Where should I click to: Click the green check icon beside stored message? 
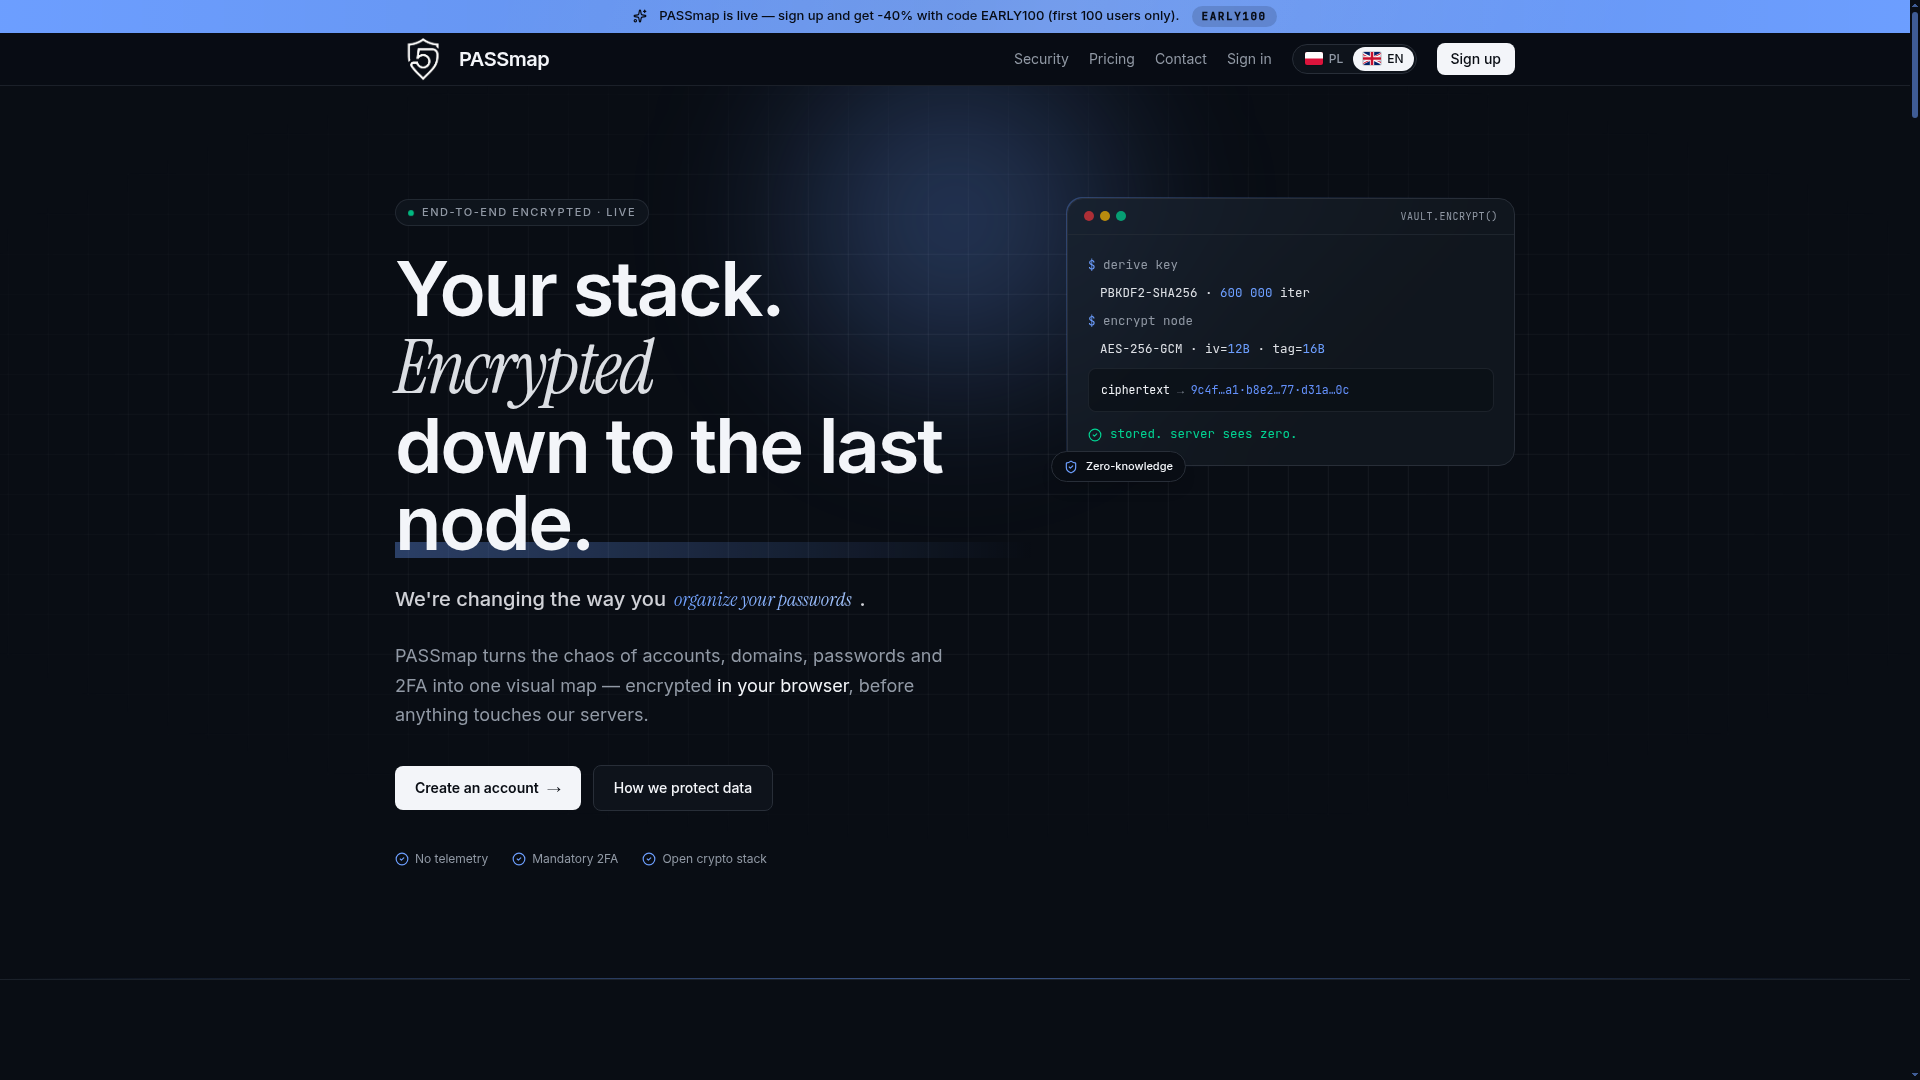[x=1095, y=435]
